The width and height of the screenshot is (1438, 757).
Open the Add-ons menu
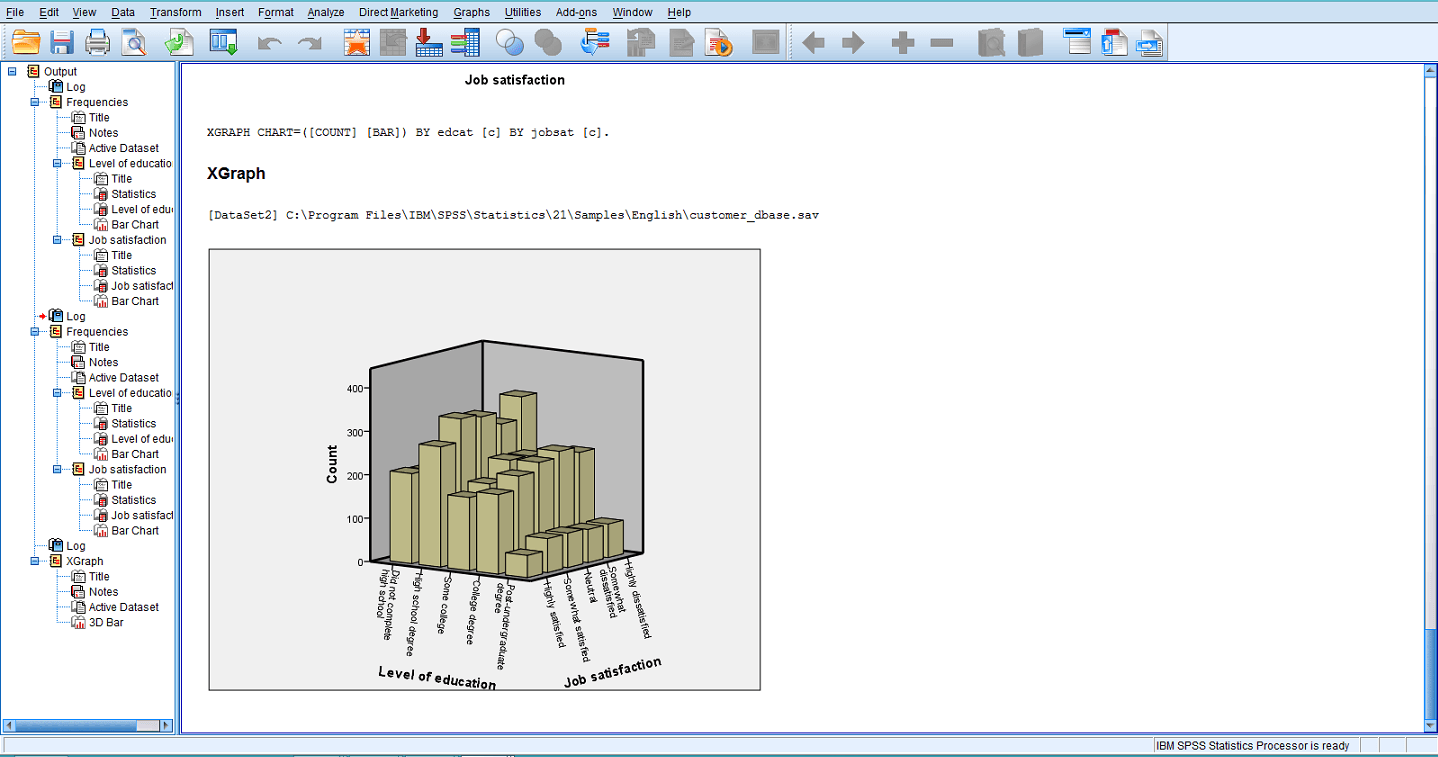point(577,12)
